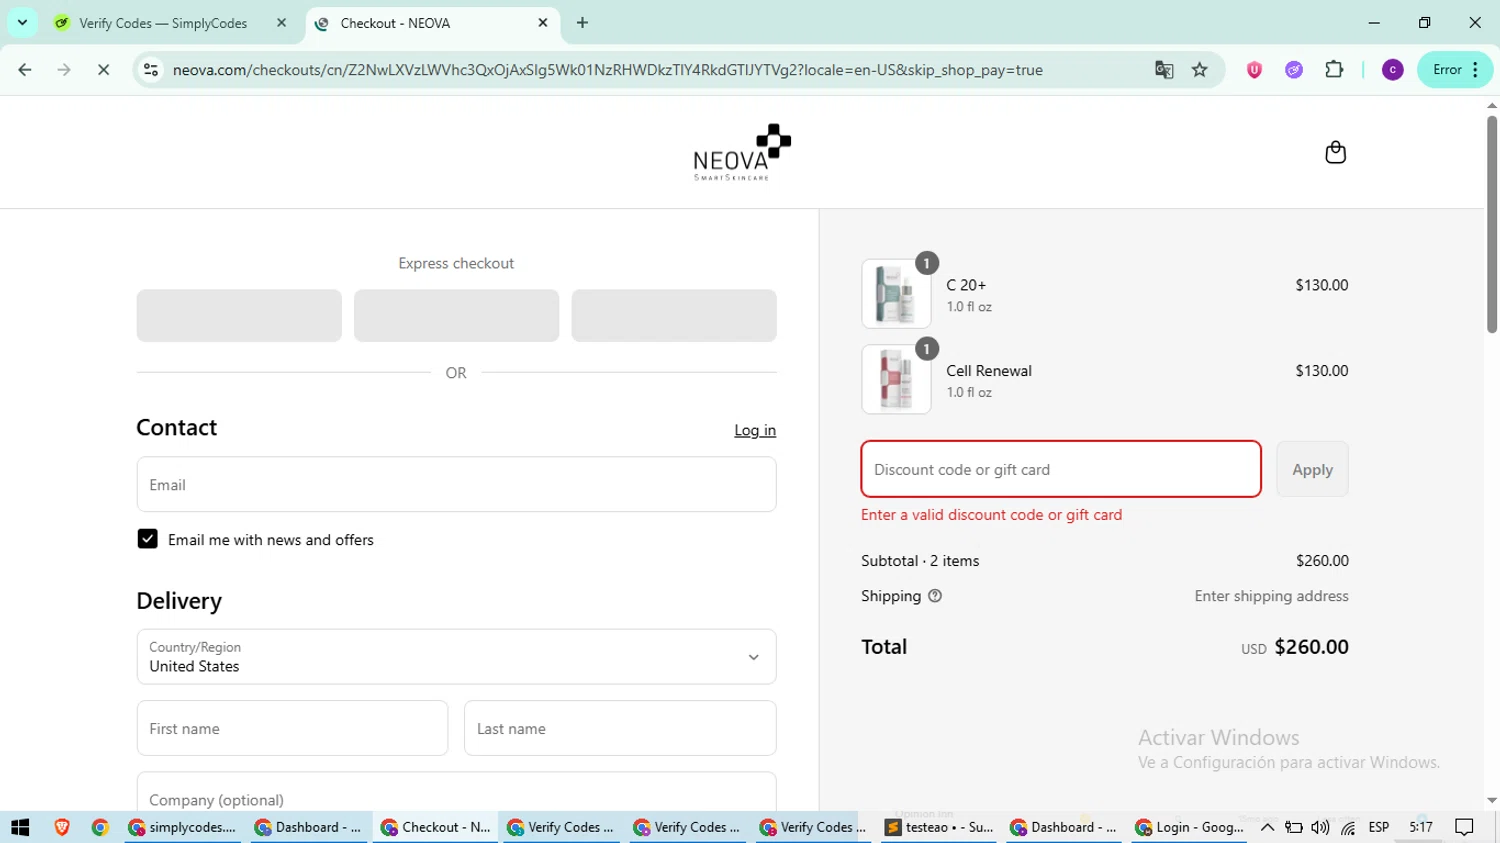Open the new tab plus button
The width and height of the screenshot is (1500, 843).
[x=582, y=23]
